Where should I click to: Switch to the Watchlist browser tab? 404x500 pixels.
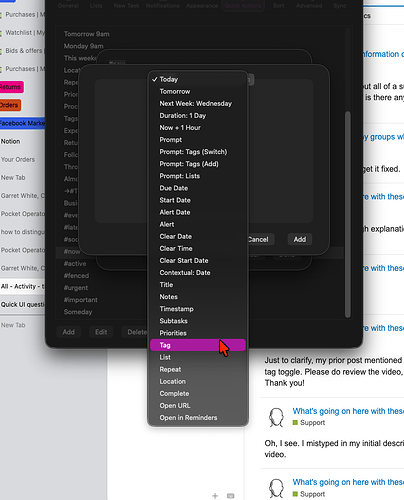pos(22,32)
